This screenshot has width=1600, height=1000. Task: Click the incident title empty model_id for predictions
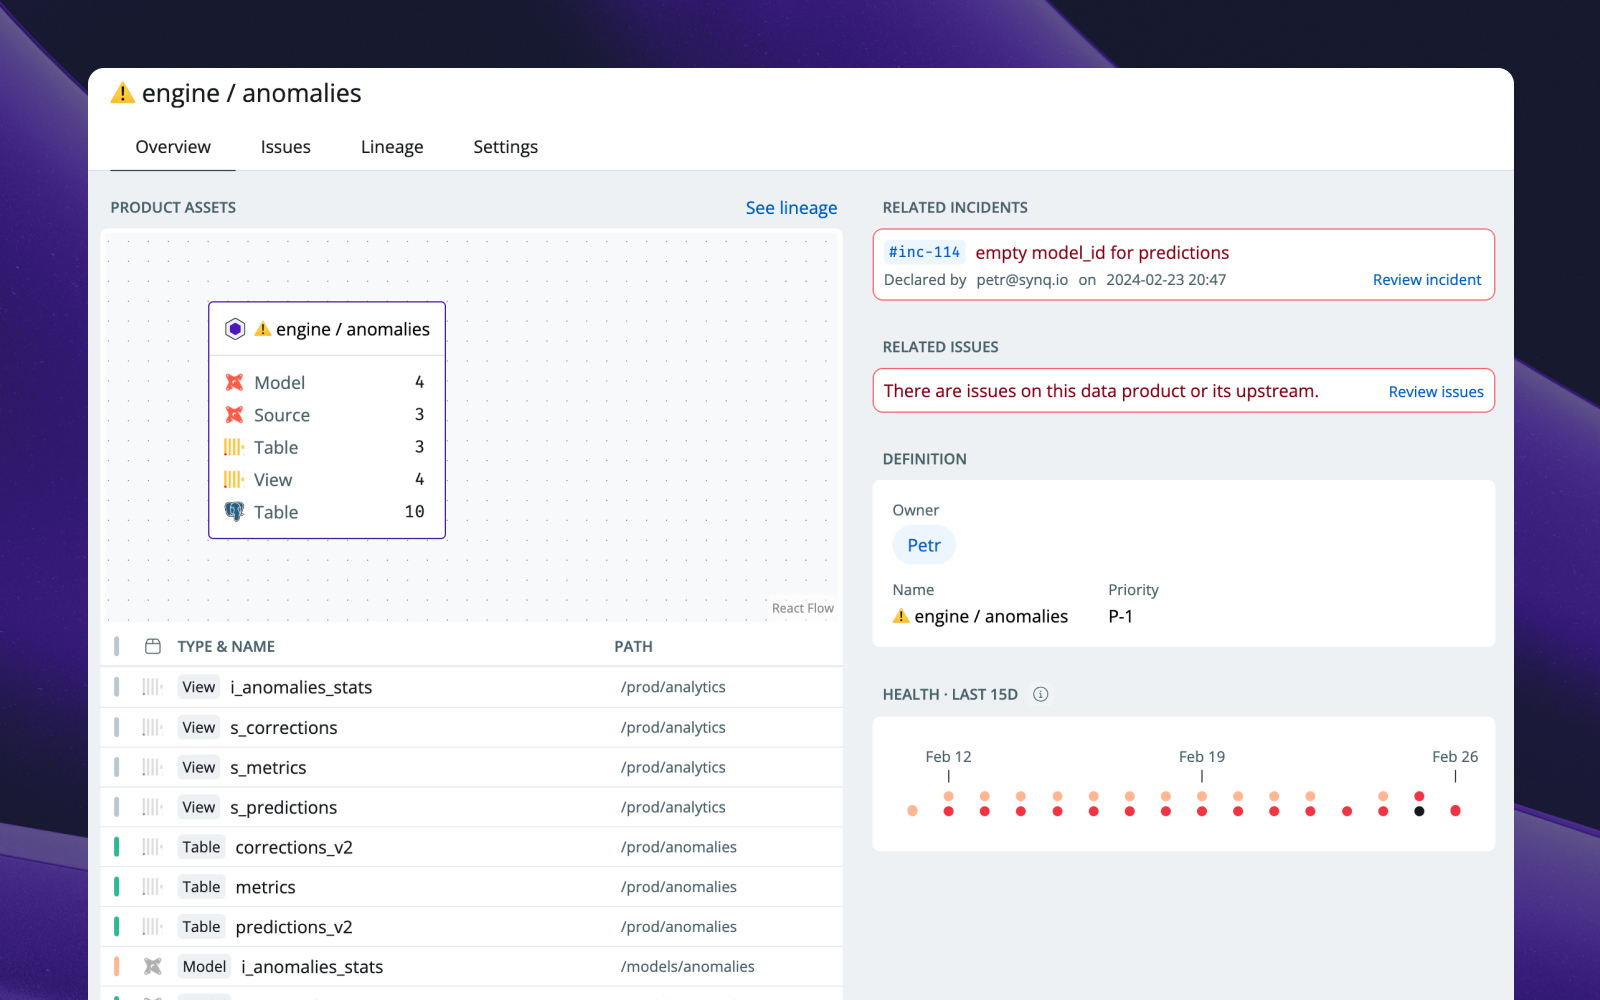point(1102,252)
